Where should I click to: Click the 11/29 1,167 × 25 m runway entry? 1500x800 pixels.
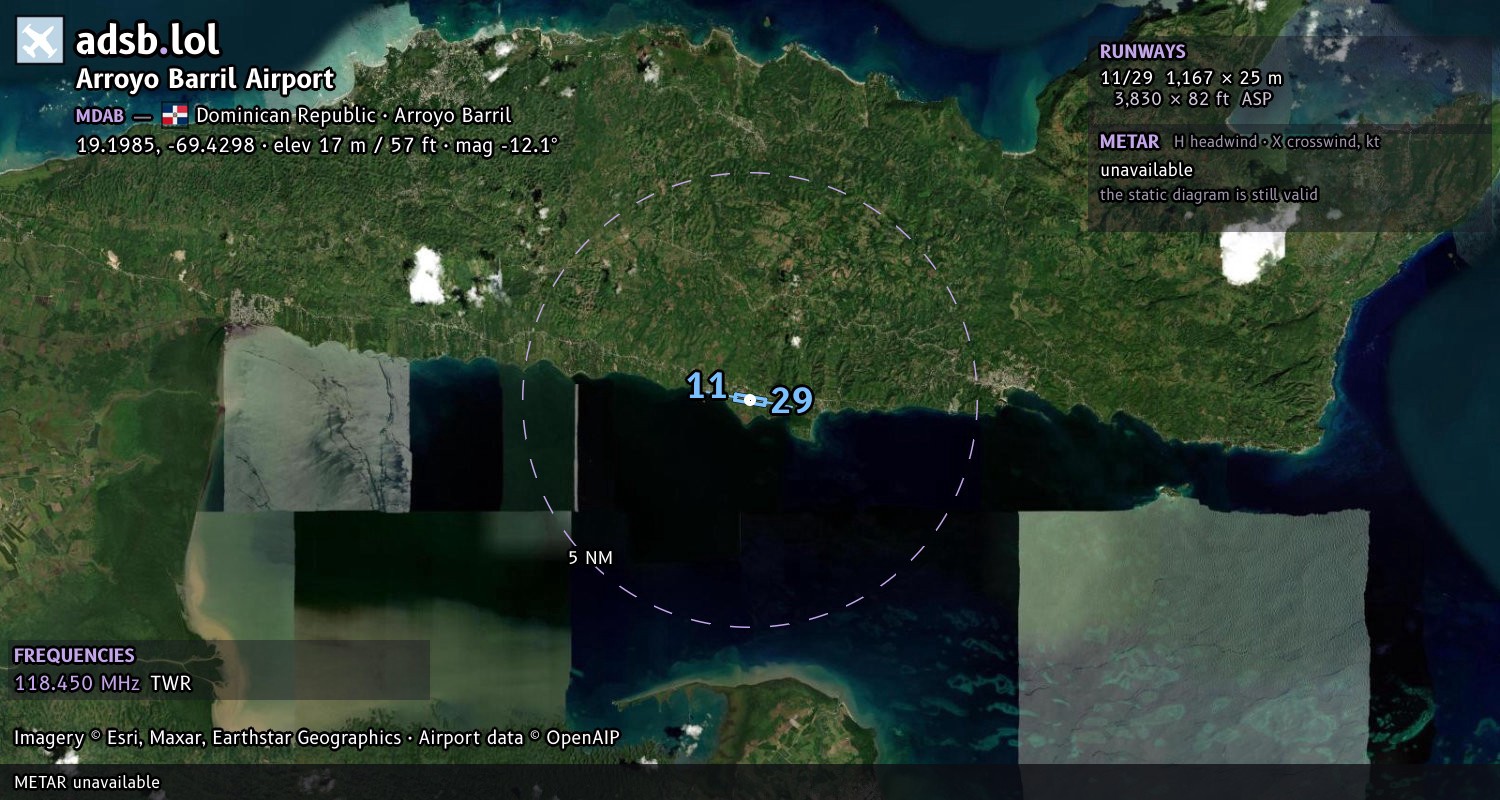pyautogui.click(x=1191, y=77)
